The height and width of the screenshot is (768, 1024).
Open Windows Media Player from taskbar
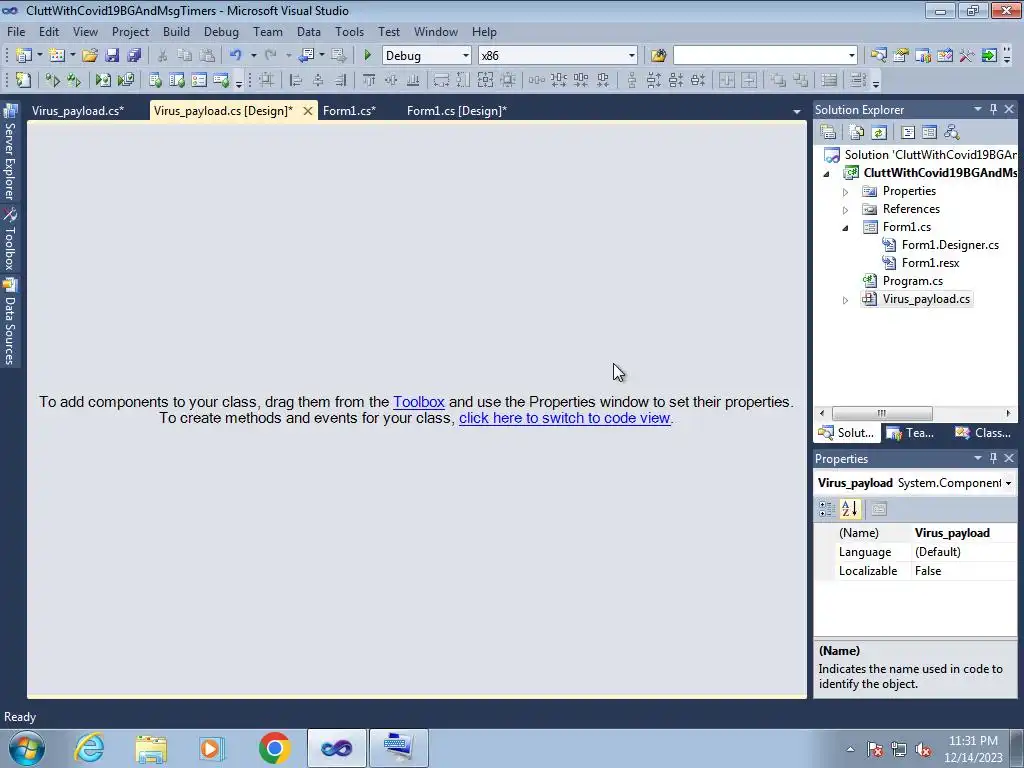coord(212,748)
